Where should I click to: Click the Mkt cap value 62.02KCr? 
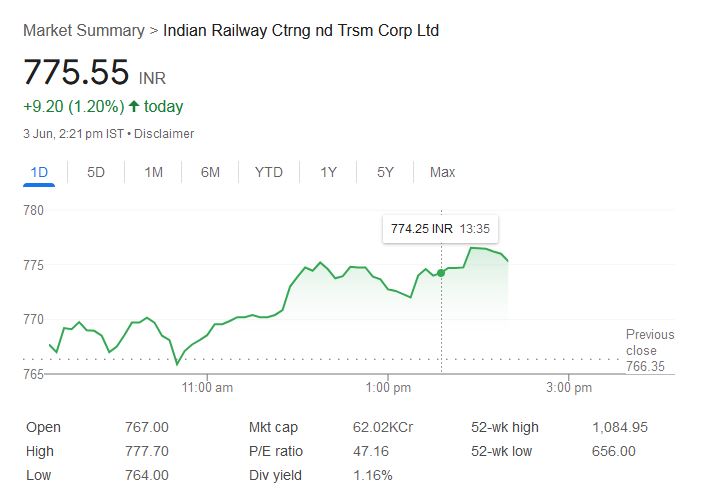383,427
